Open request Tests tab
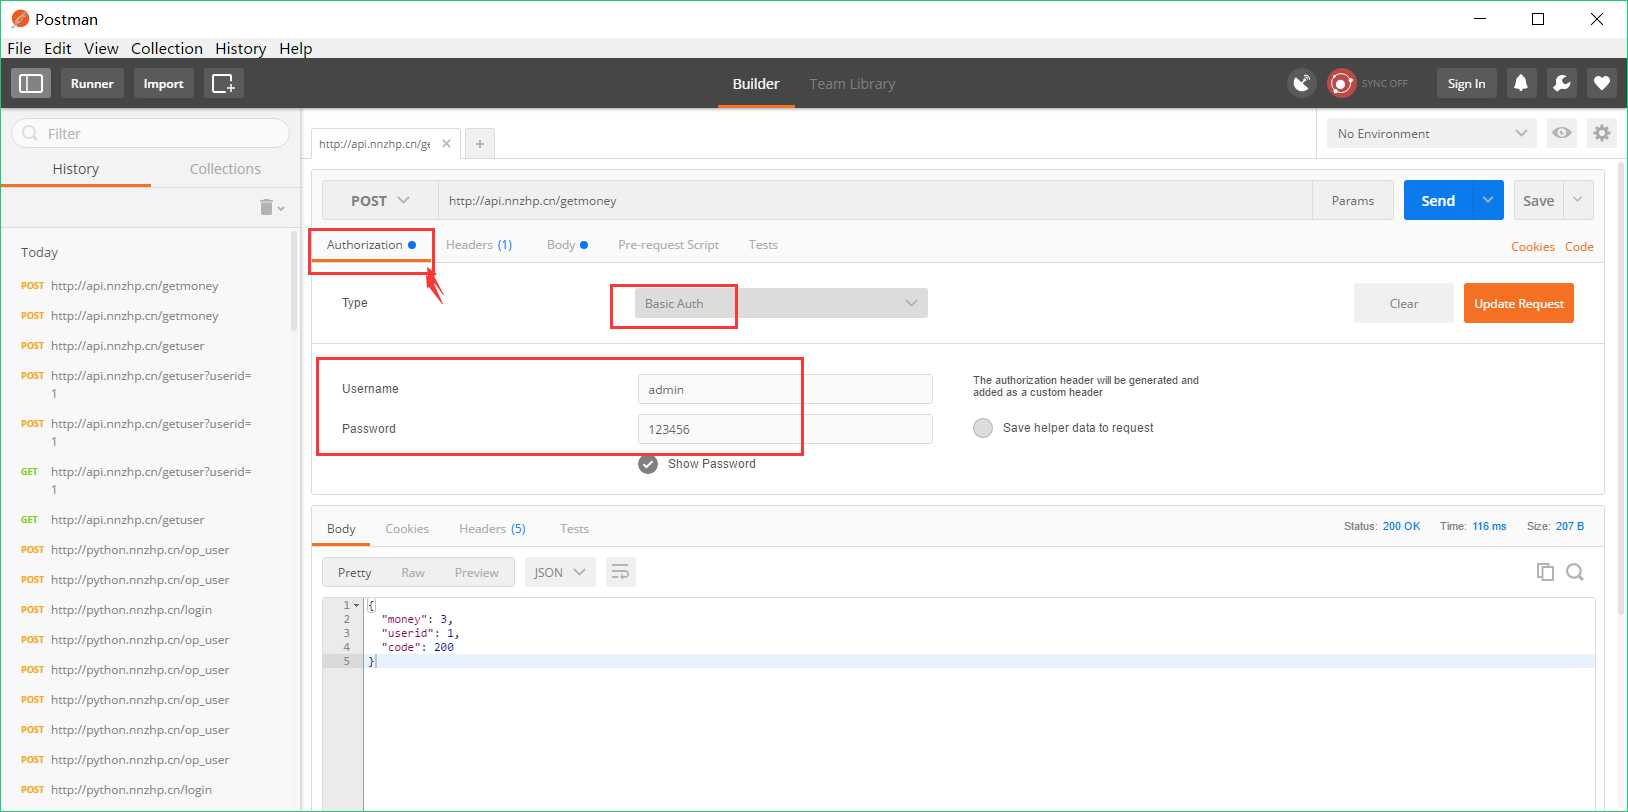The height and width of the screenshot is (812, 1628). [763, 245]
